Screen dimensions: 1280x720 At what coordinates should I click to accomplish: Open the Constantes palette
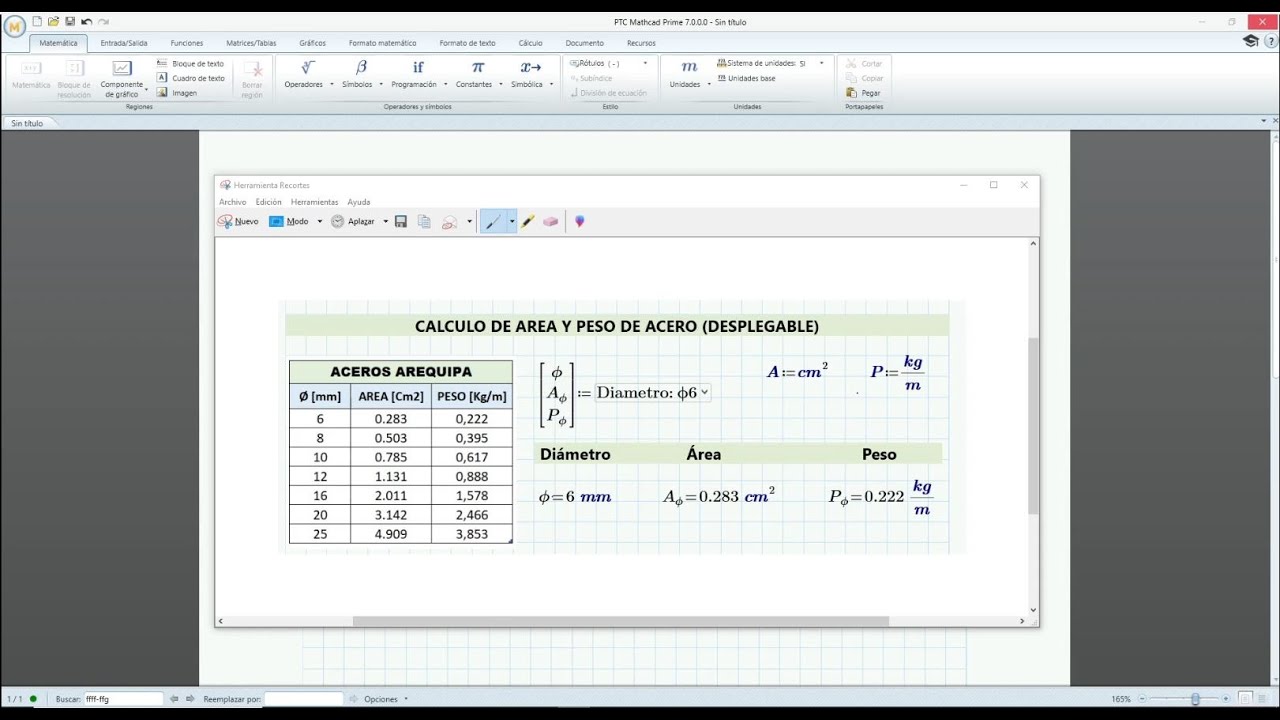[x=478, y=74]
